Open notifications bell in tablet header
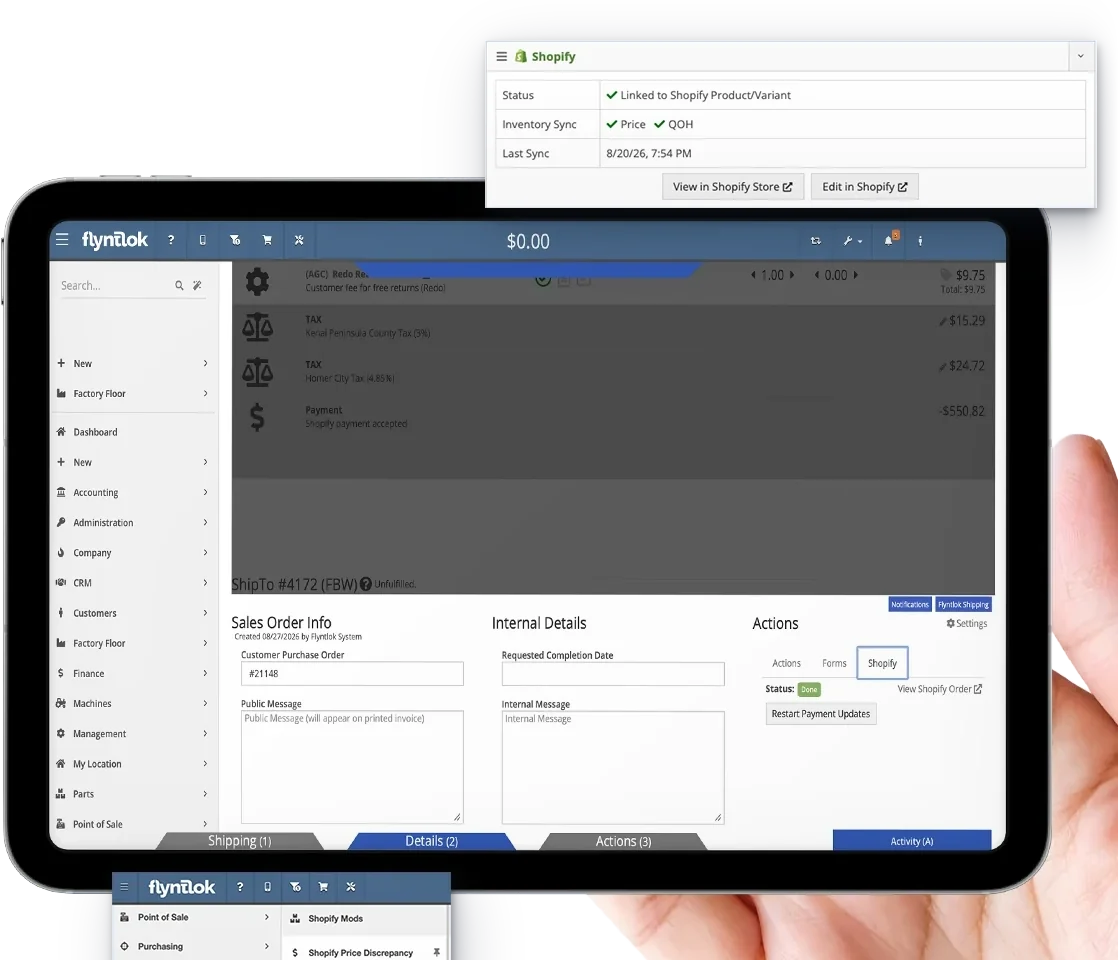 (890, 240)
